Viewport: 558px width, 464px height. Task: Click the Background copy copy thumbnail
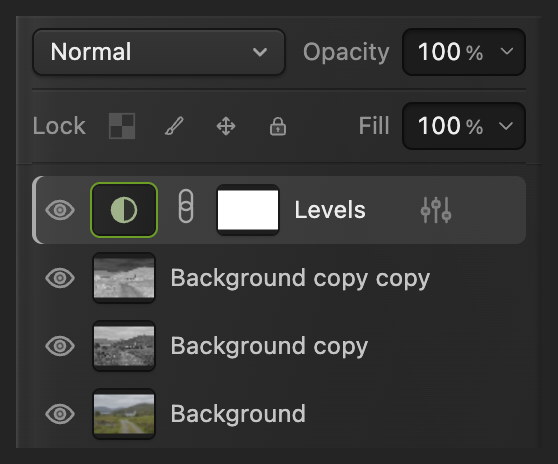coord(124,278)
